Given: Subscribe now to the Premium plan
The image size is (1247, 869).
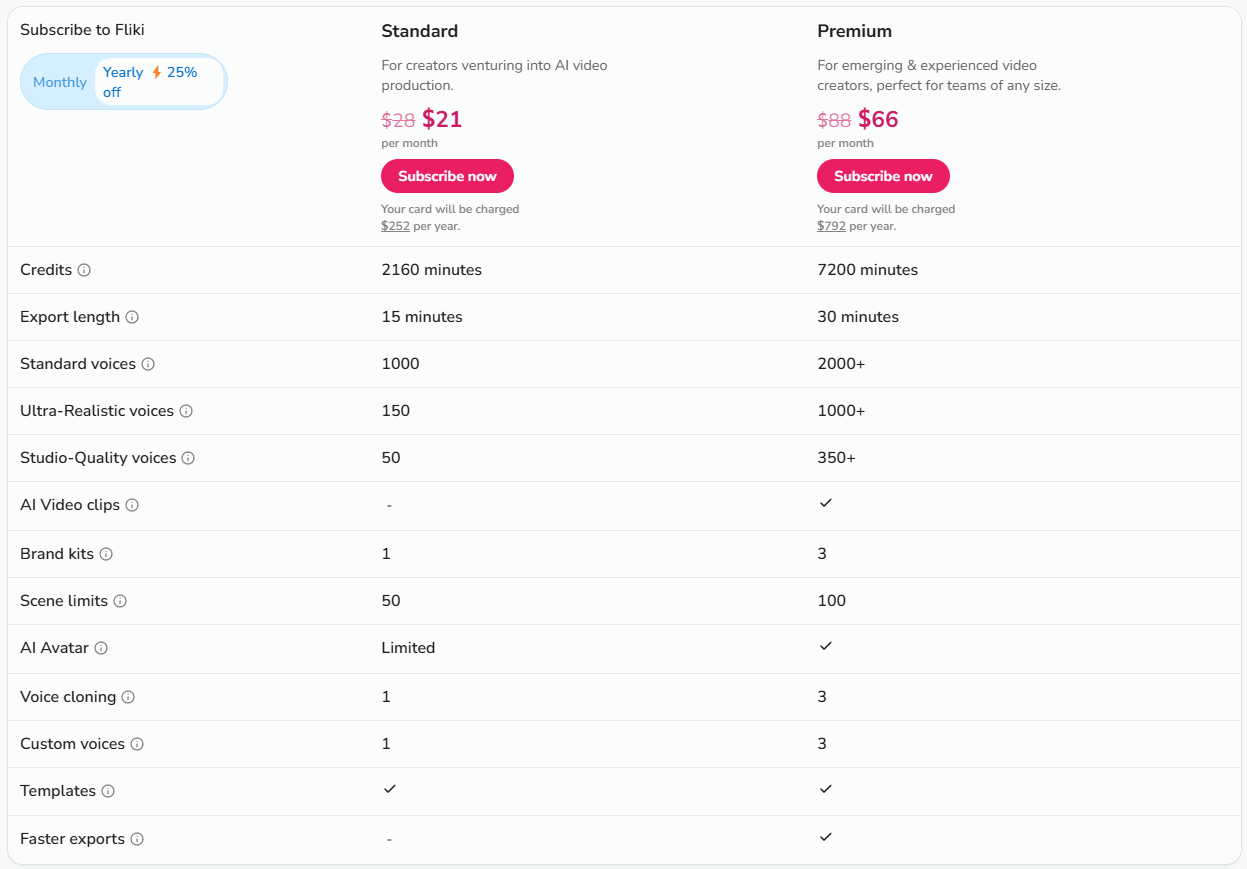Looking at the screenshot, I should [x=883, y=176].
